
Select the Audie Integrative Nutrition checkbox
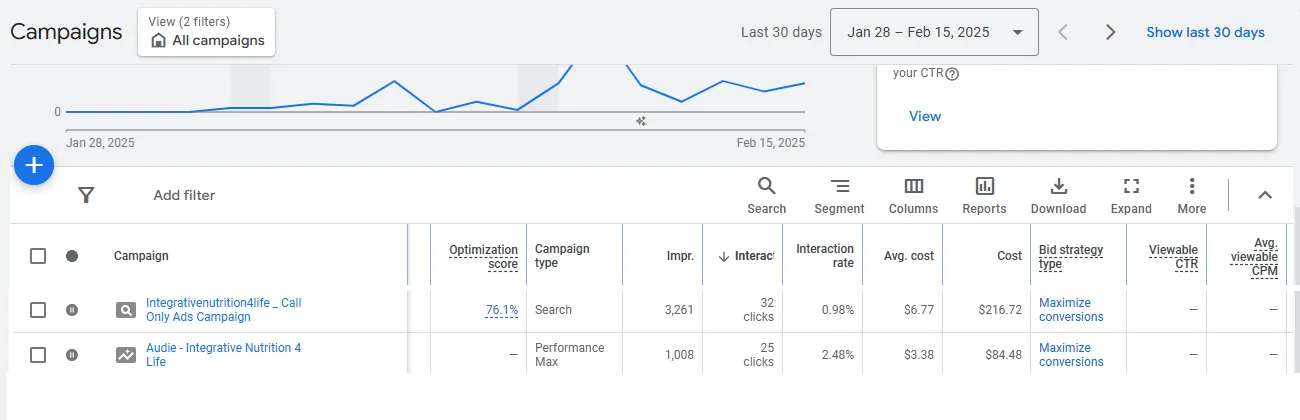tap(38, 354)
